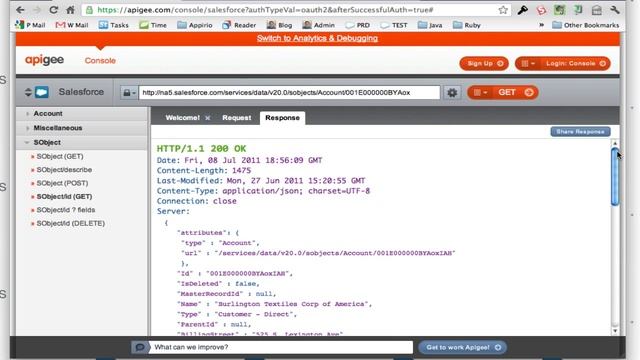Select the Response tab

[282, 118]
